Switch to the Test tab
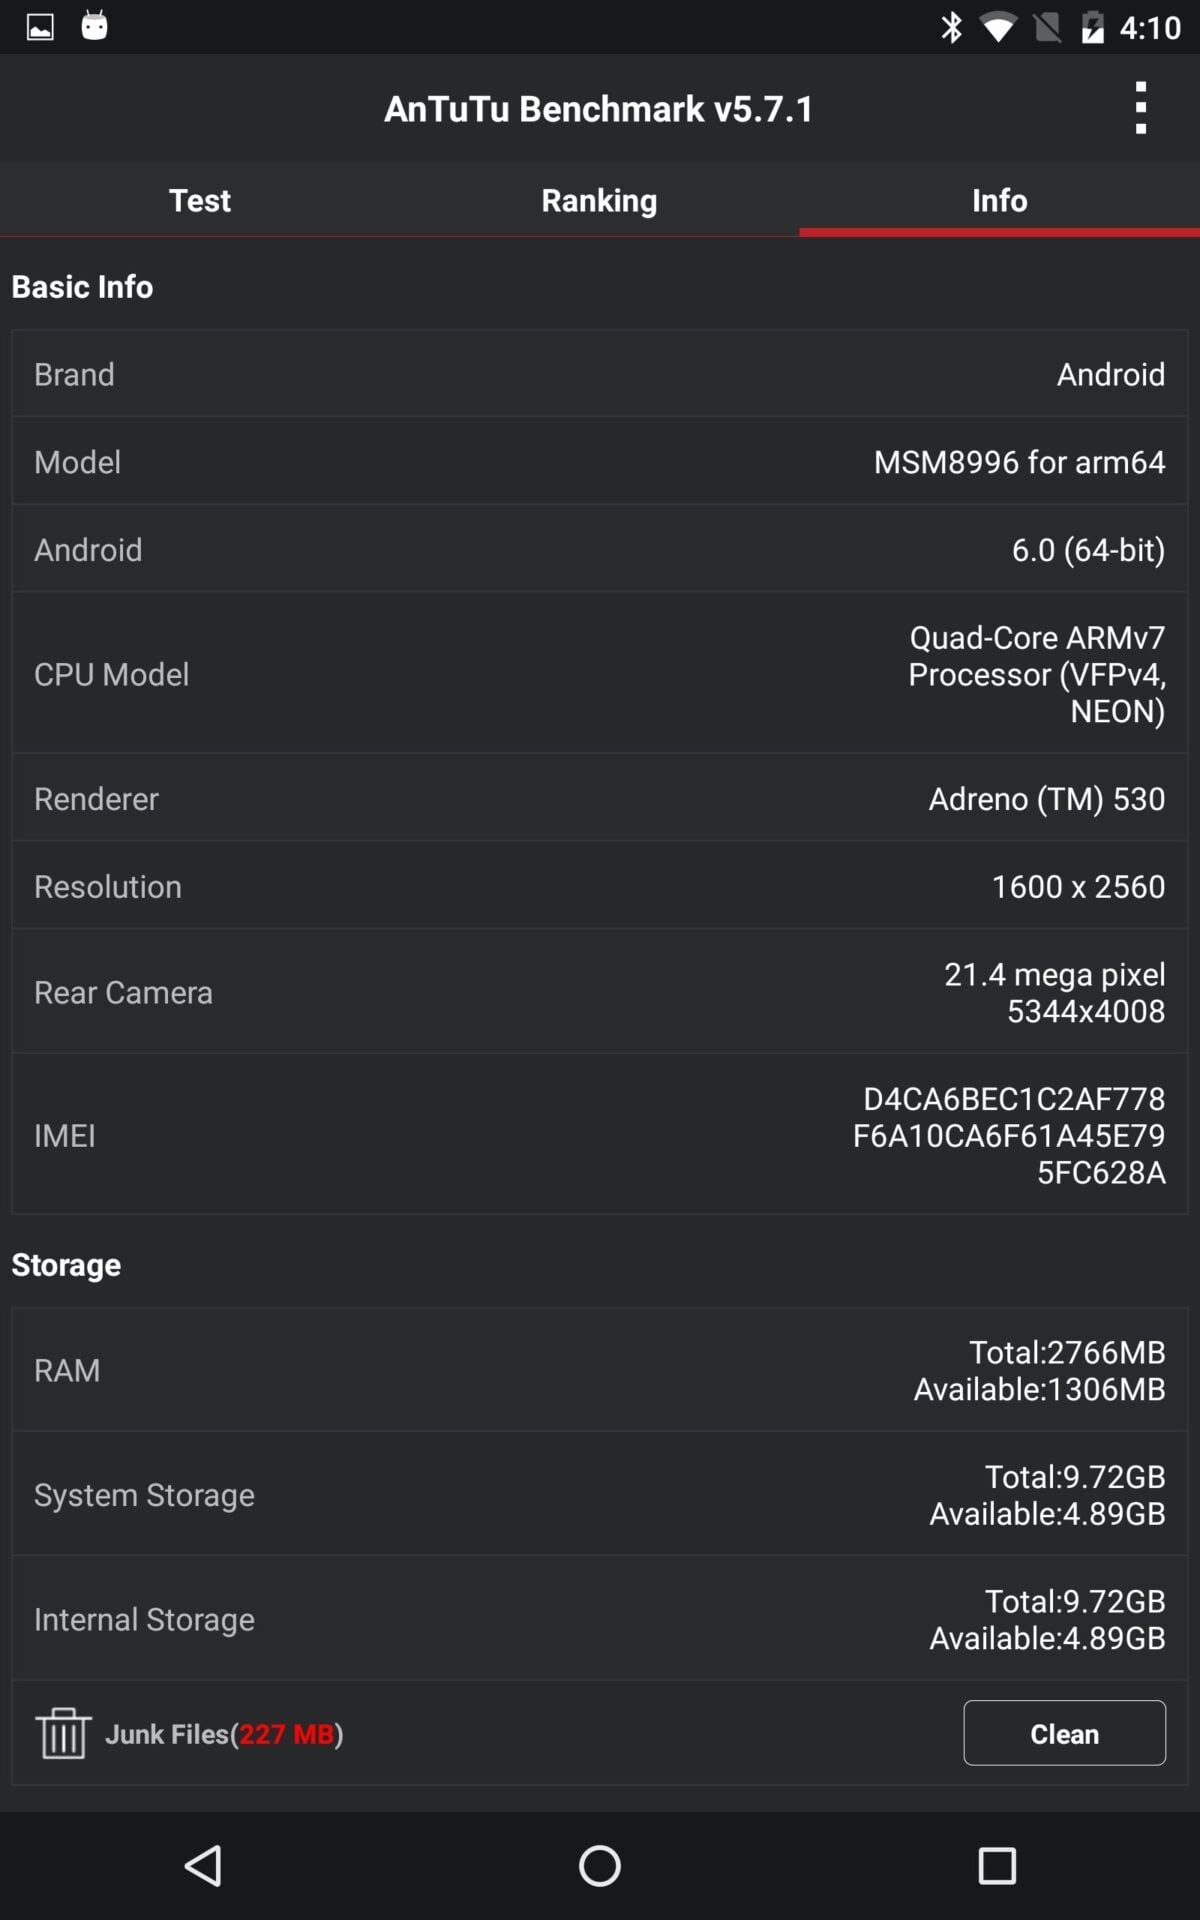1200x1920 pixels. coord(200,200)
